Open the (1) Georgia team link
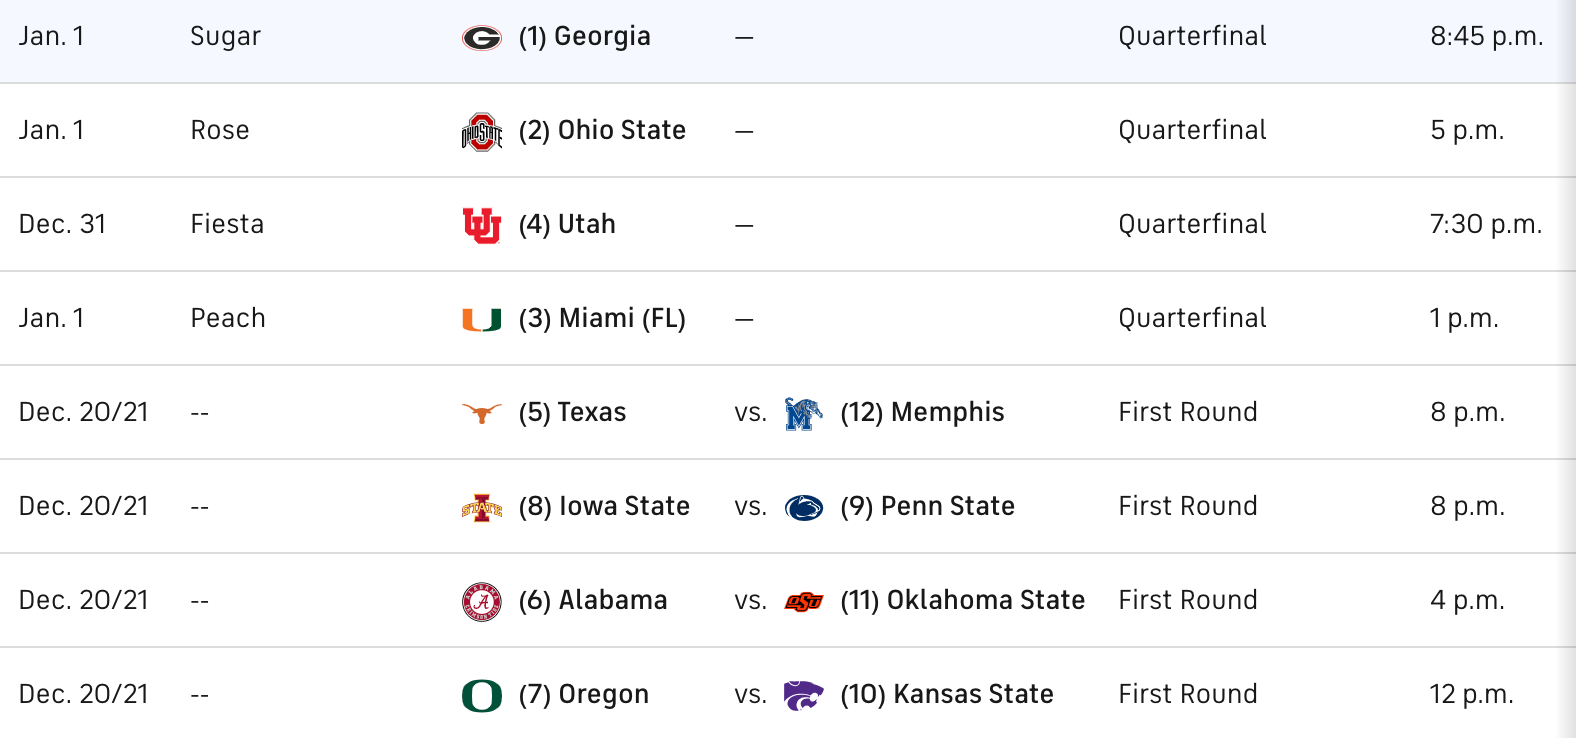The image size is (1576, 738). pyautogui.click(x=584, y=37)
